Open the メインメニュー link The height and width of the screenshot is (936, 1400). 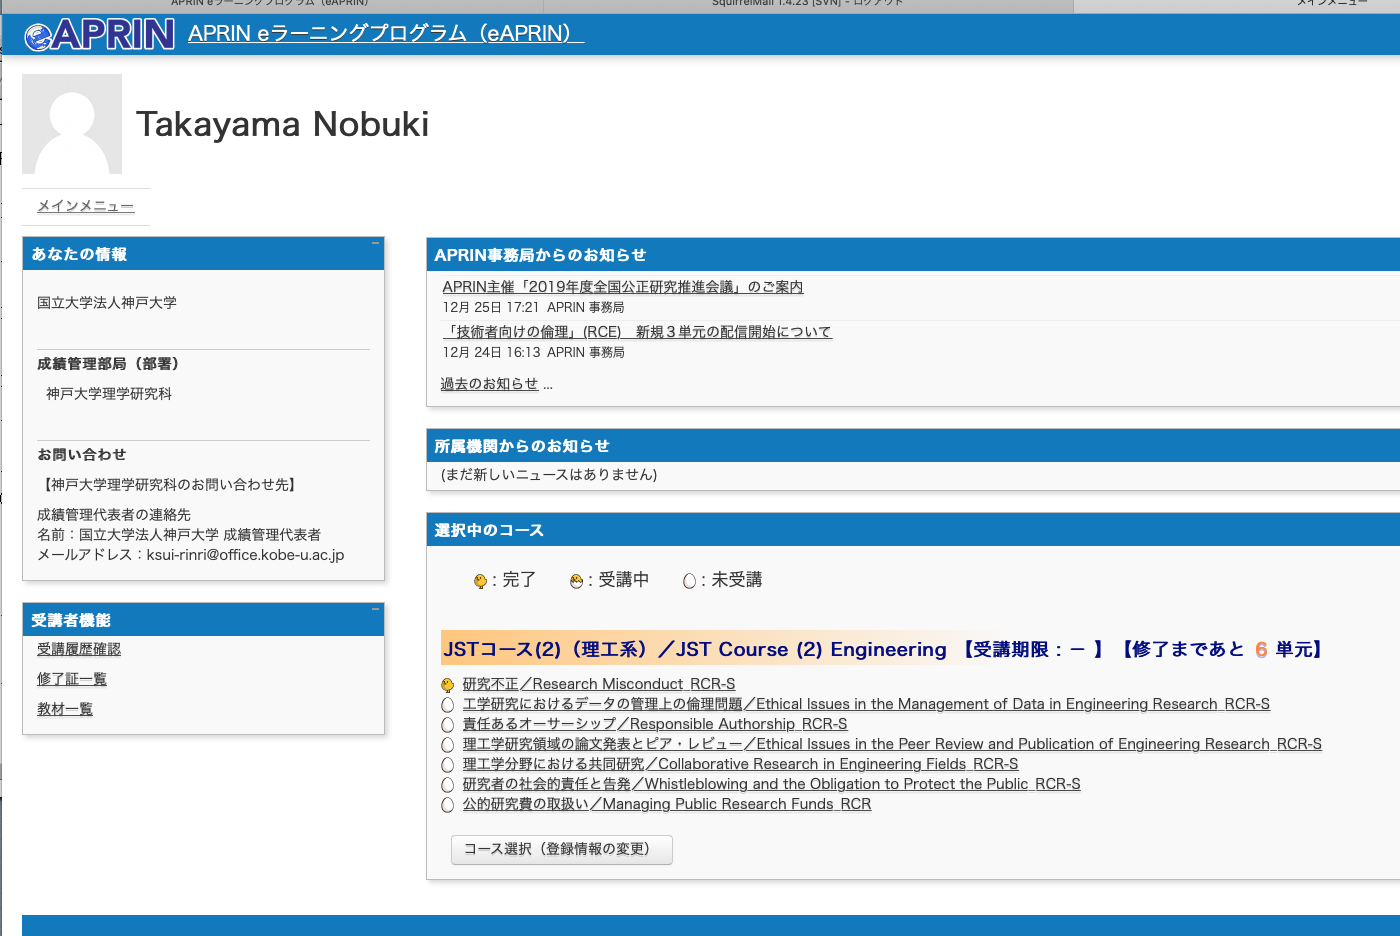point(85,206)
